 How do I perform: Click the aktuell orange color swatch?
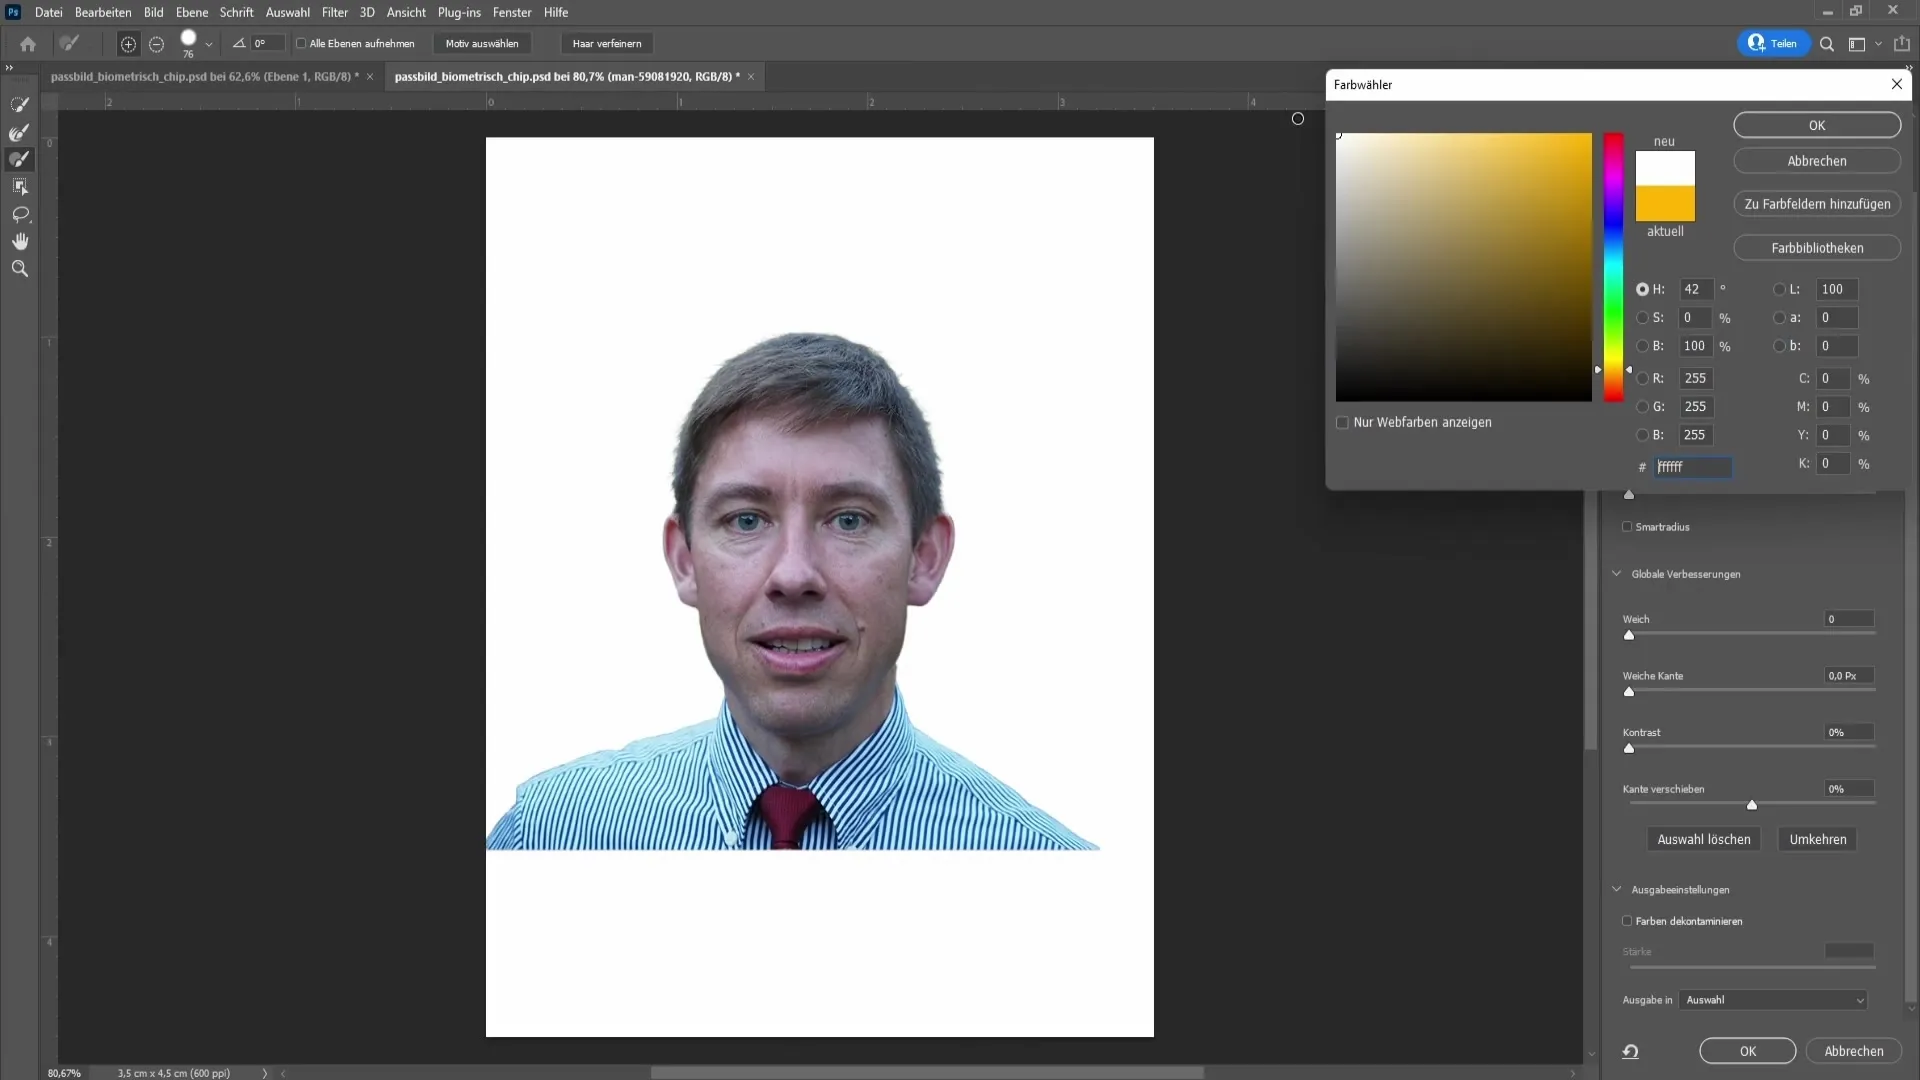1665,203
